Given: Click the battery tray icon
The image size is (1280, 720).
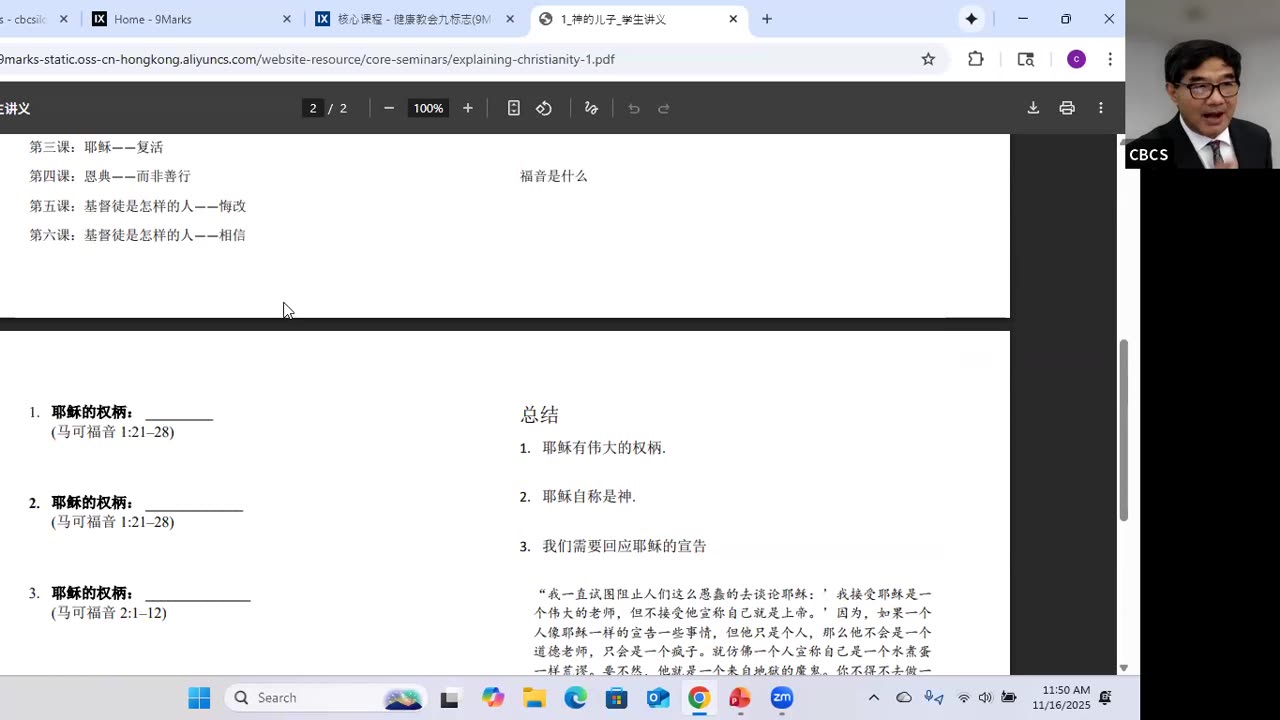Looking at the screenshot, I should (1009, 698).
